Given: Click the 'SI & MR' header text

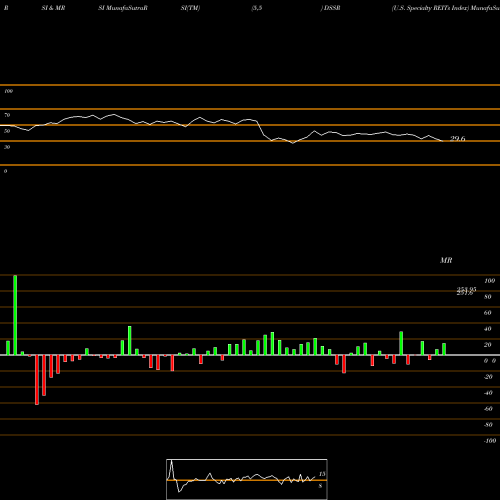Looking at the screenshot, I should click(x=53, y=8).
